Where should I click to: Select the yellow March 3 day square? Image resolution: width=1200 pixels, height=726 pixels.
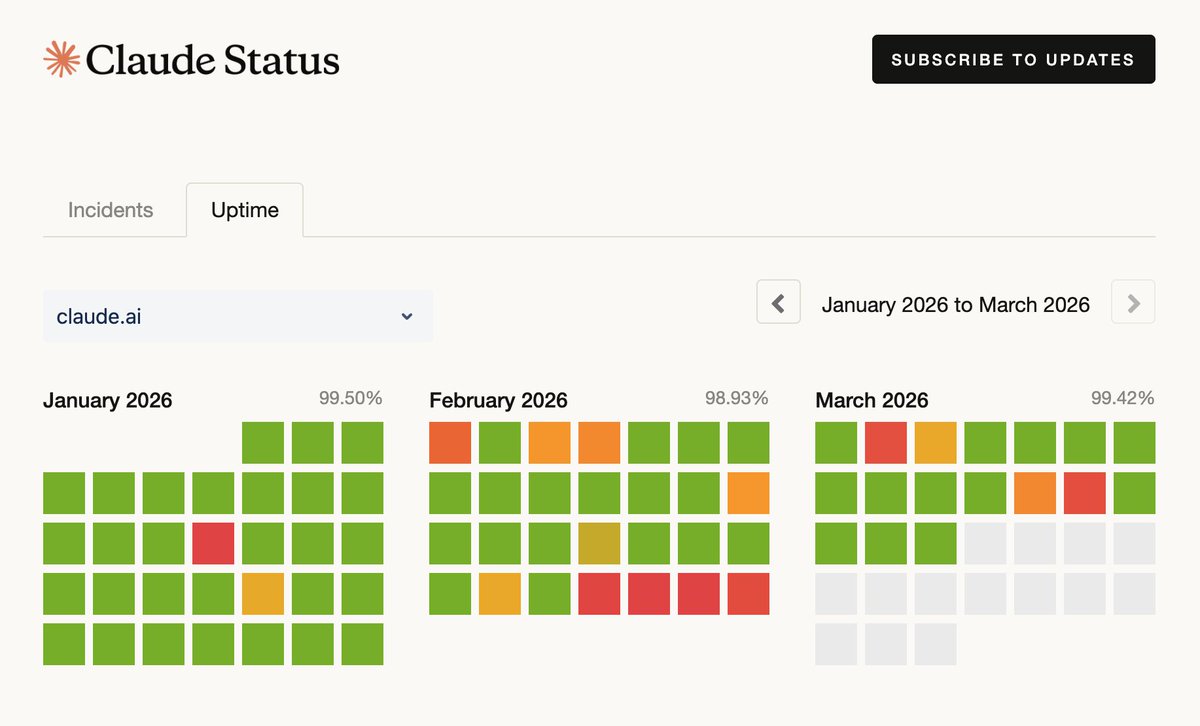tap(935, 443)
